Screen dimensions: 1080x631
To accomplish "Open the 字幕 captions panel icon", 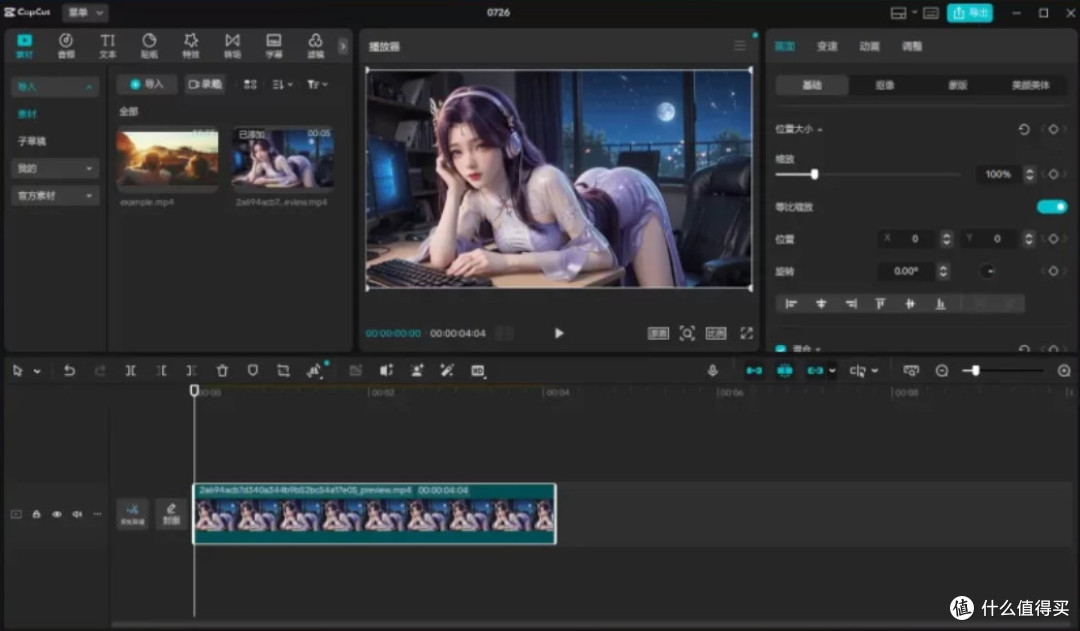I will point(274,45).
